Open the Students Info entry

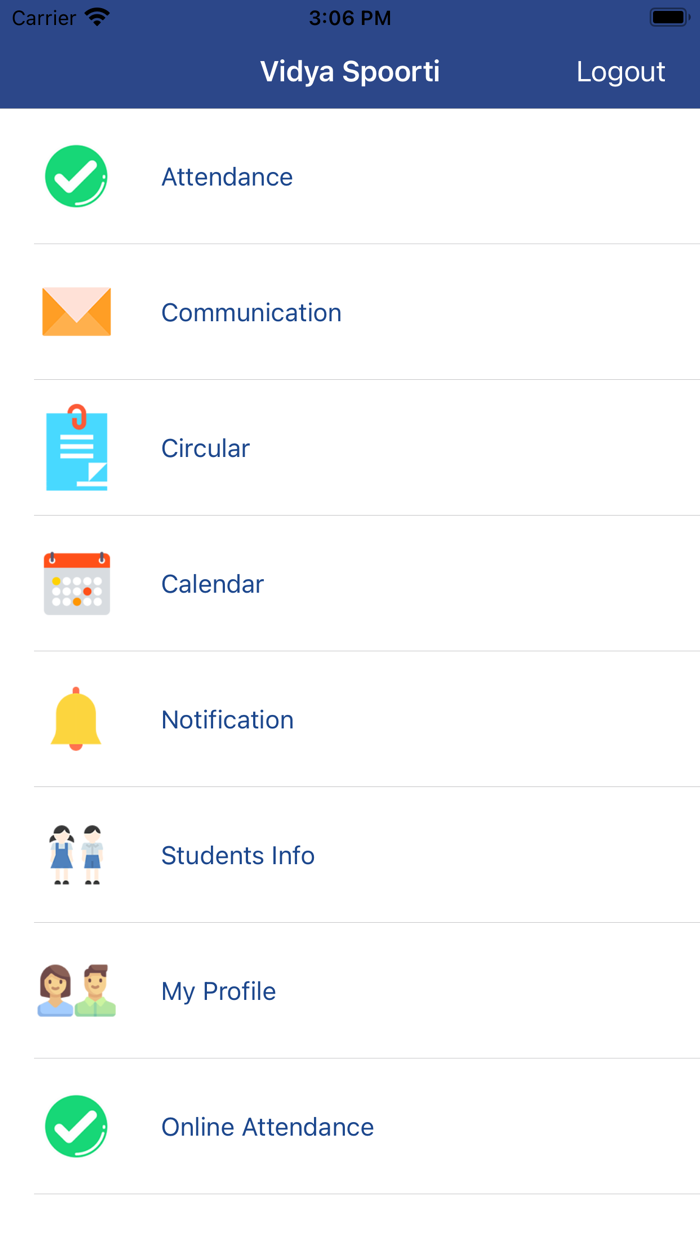point(238,856)
